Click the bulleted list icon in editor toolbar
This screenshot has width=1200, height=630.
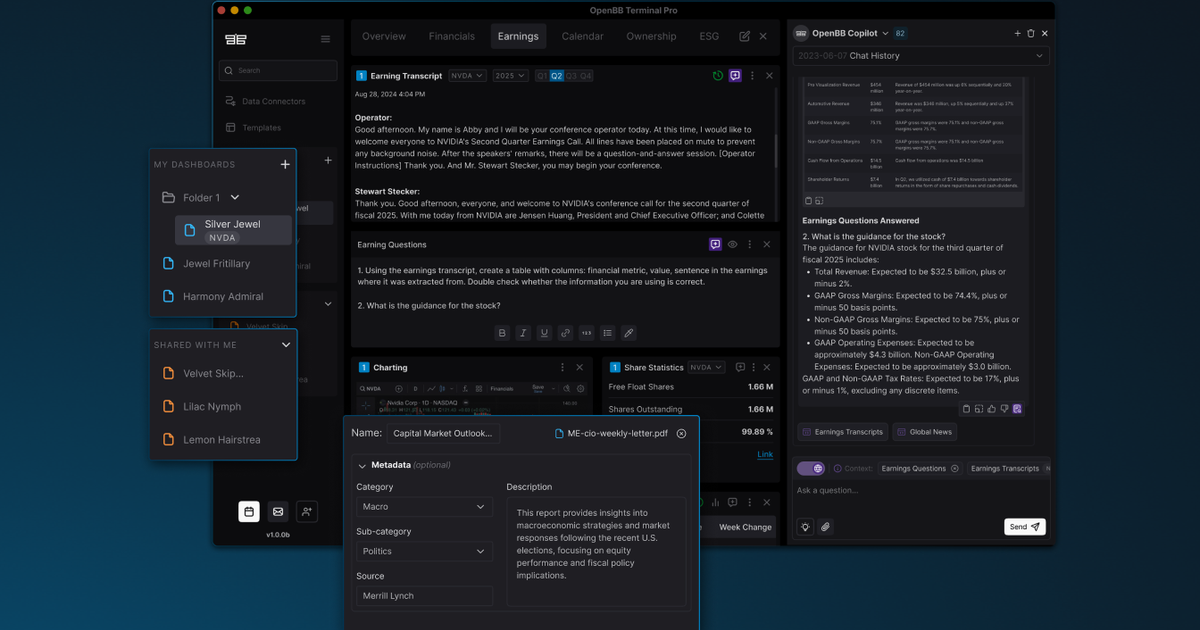607,333
